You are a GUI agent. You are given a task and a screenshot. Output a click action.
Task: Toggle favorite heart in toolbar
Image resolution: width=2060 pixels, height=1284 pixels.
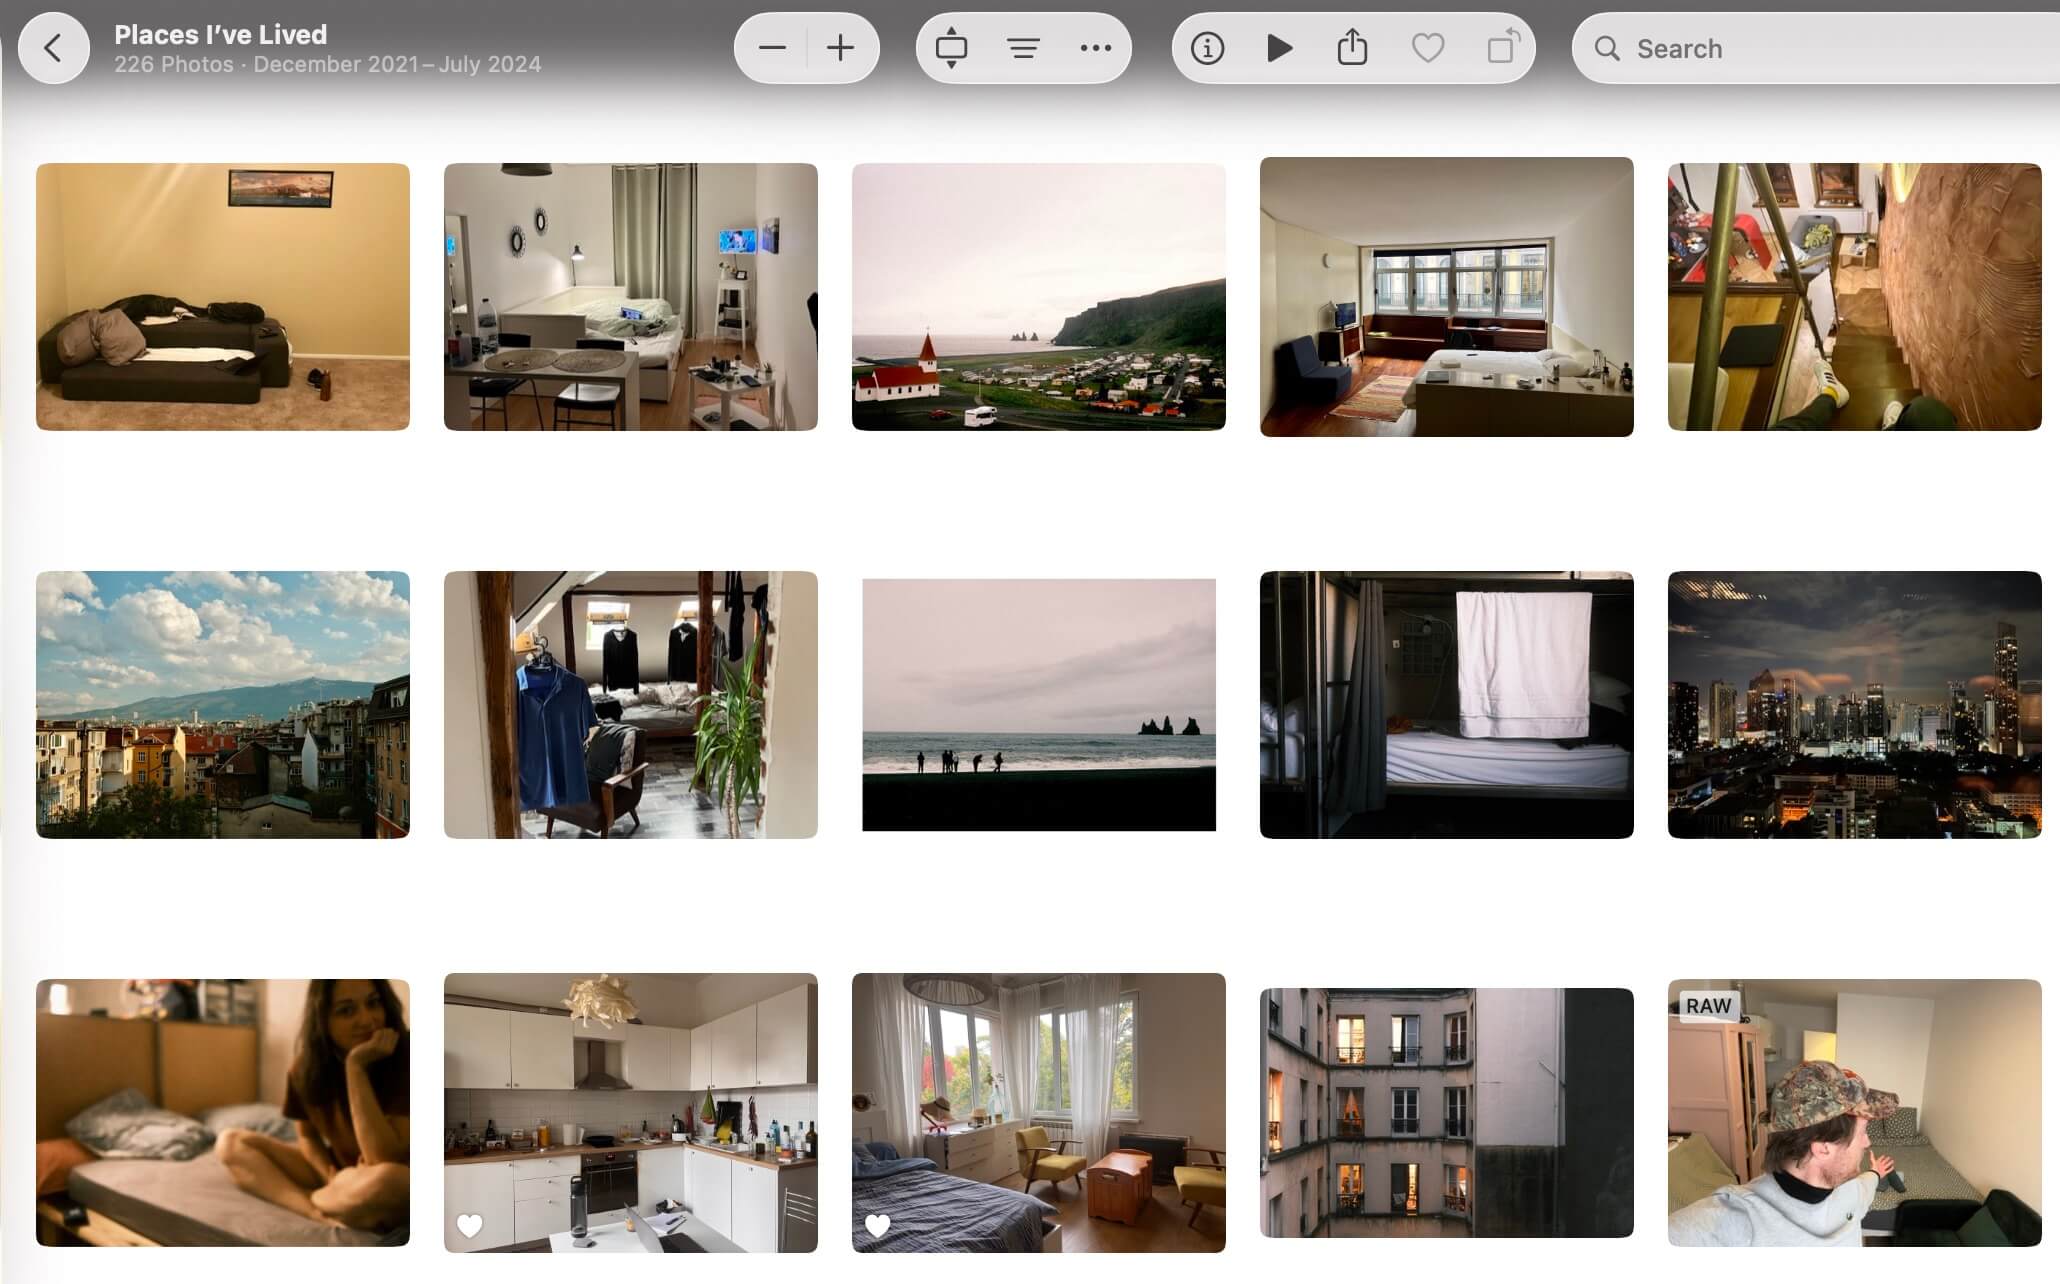[x=1427, y=48]
